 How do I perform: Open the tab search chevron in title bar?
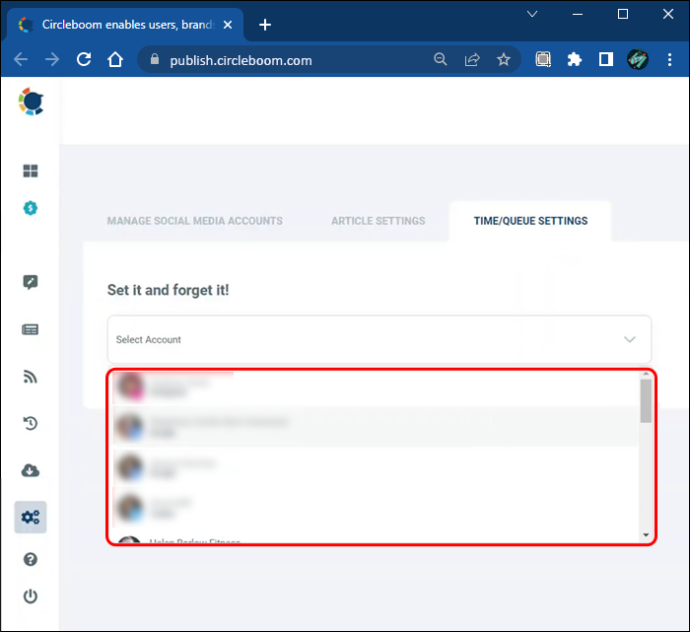pos(532,14)
